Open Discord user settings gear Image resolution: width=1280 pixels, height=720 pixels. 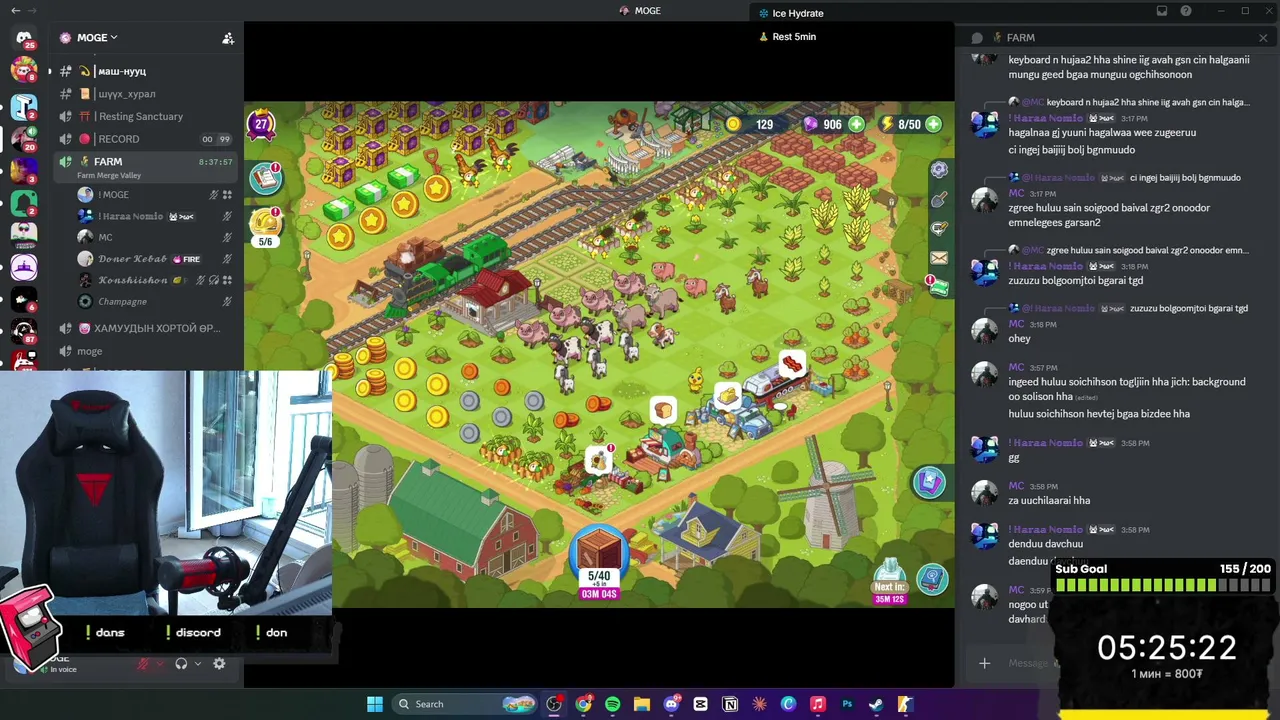click(x=219, y=664)
